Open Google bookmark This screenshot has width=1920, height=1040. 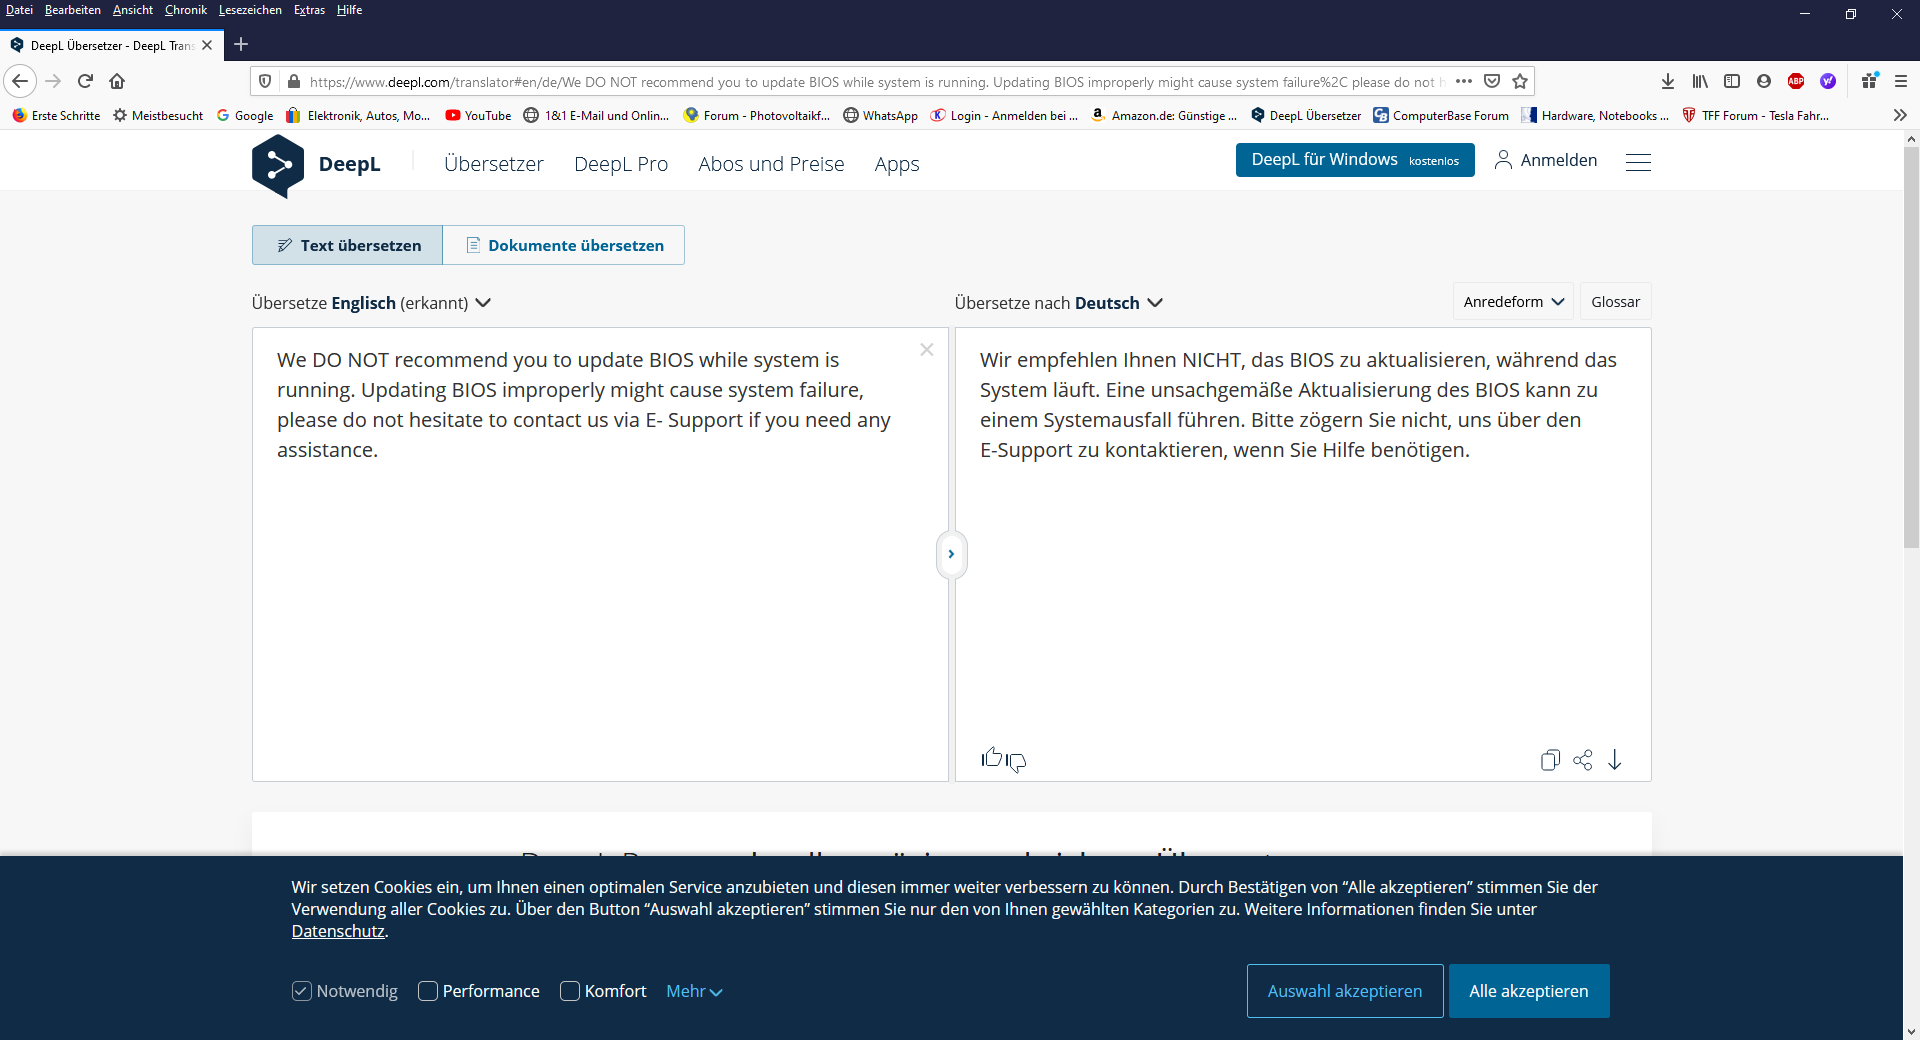[x=245, y=115]
